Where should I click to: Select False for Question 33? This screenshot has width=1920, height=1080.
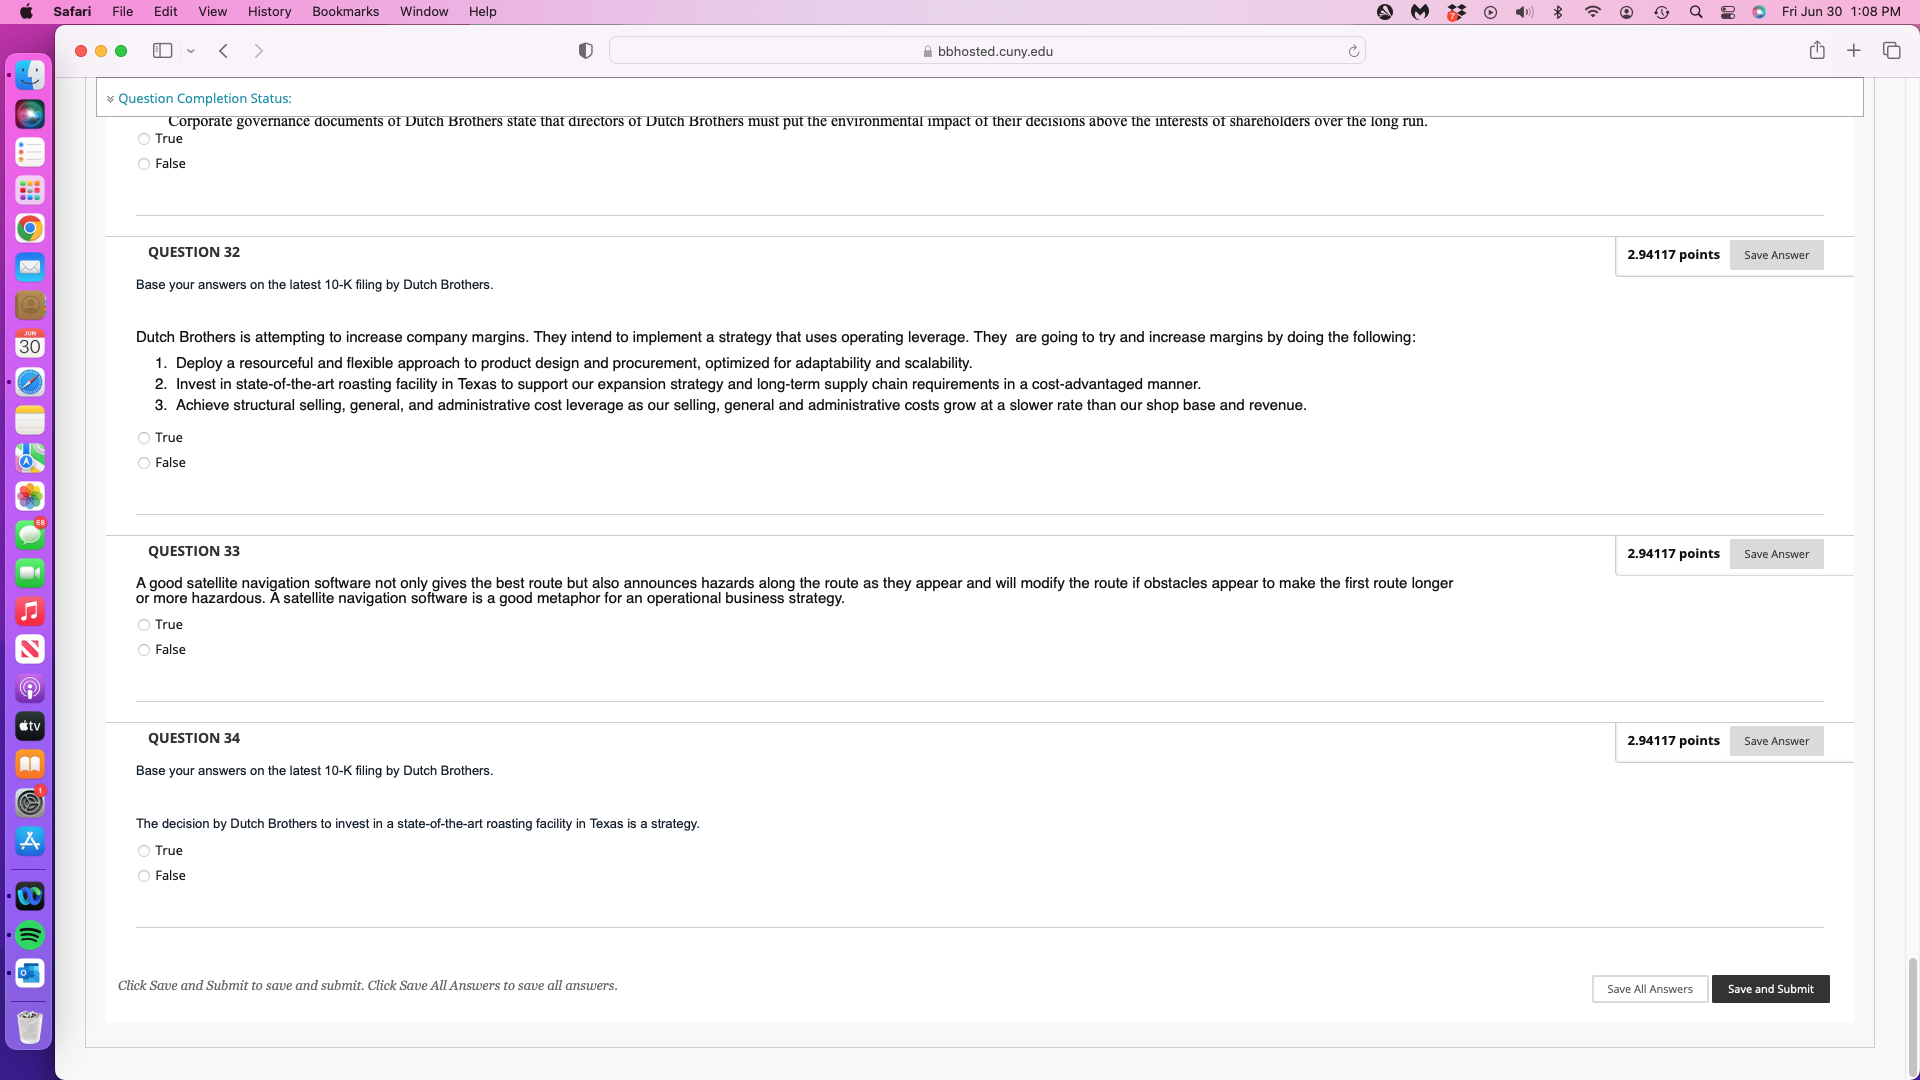(144, 650)
